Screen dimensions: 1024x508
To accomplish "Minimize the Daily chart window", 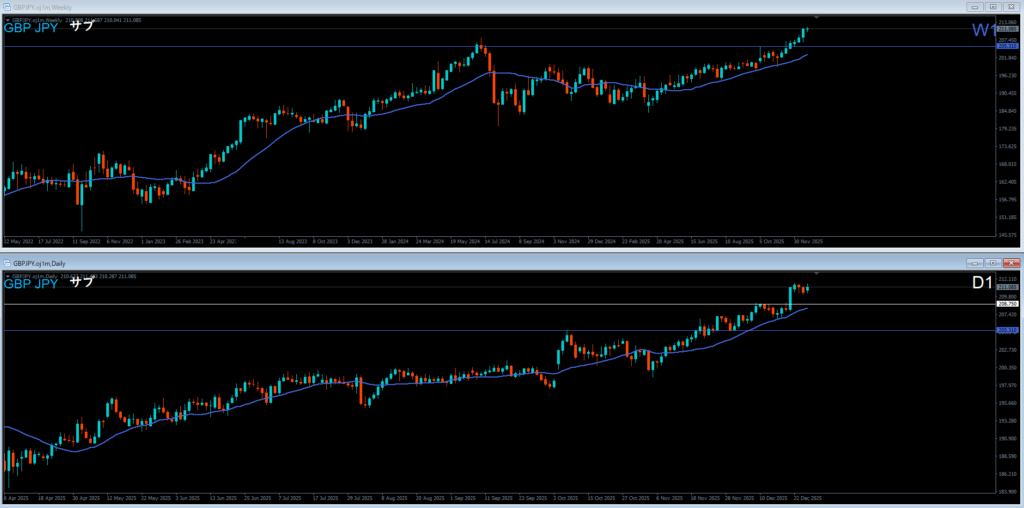I will 974,262.
